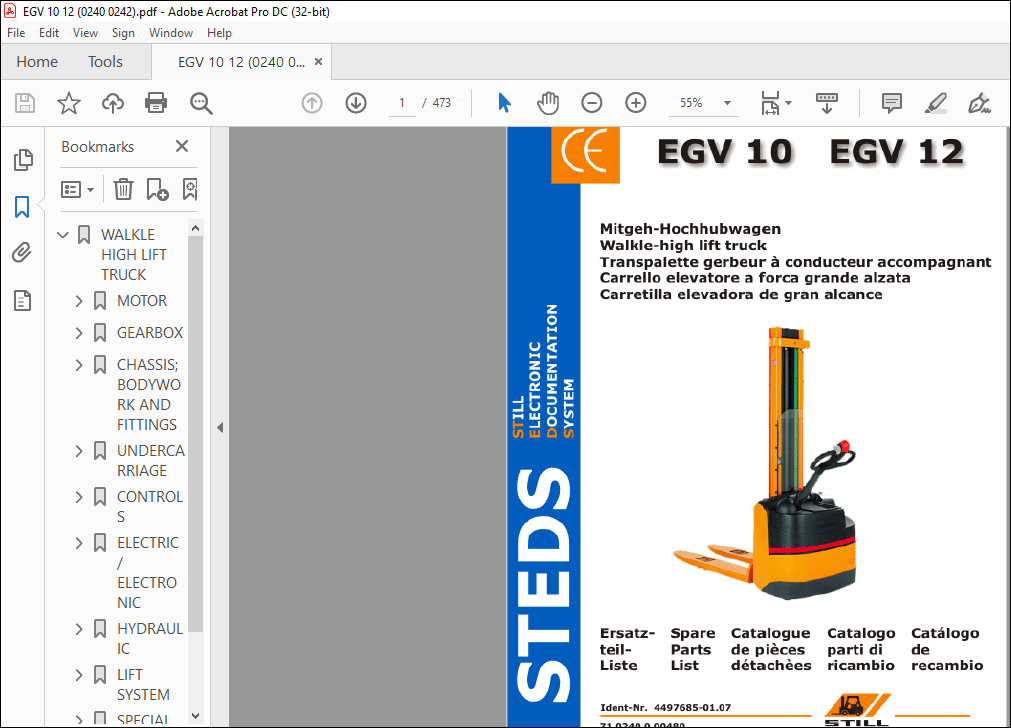
Task: Open the zoom percentage dropdown
Action: 727,102
